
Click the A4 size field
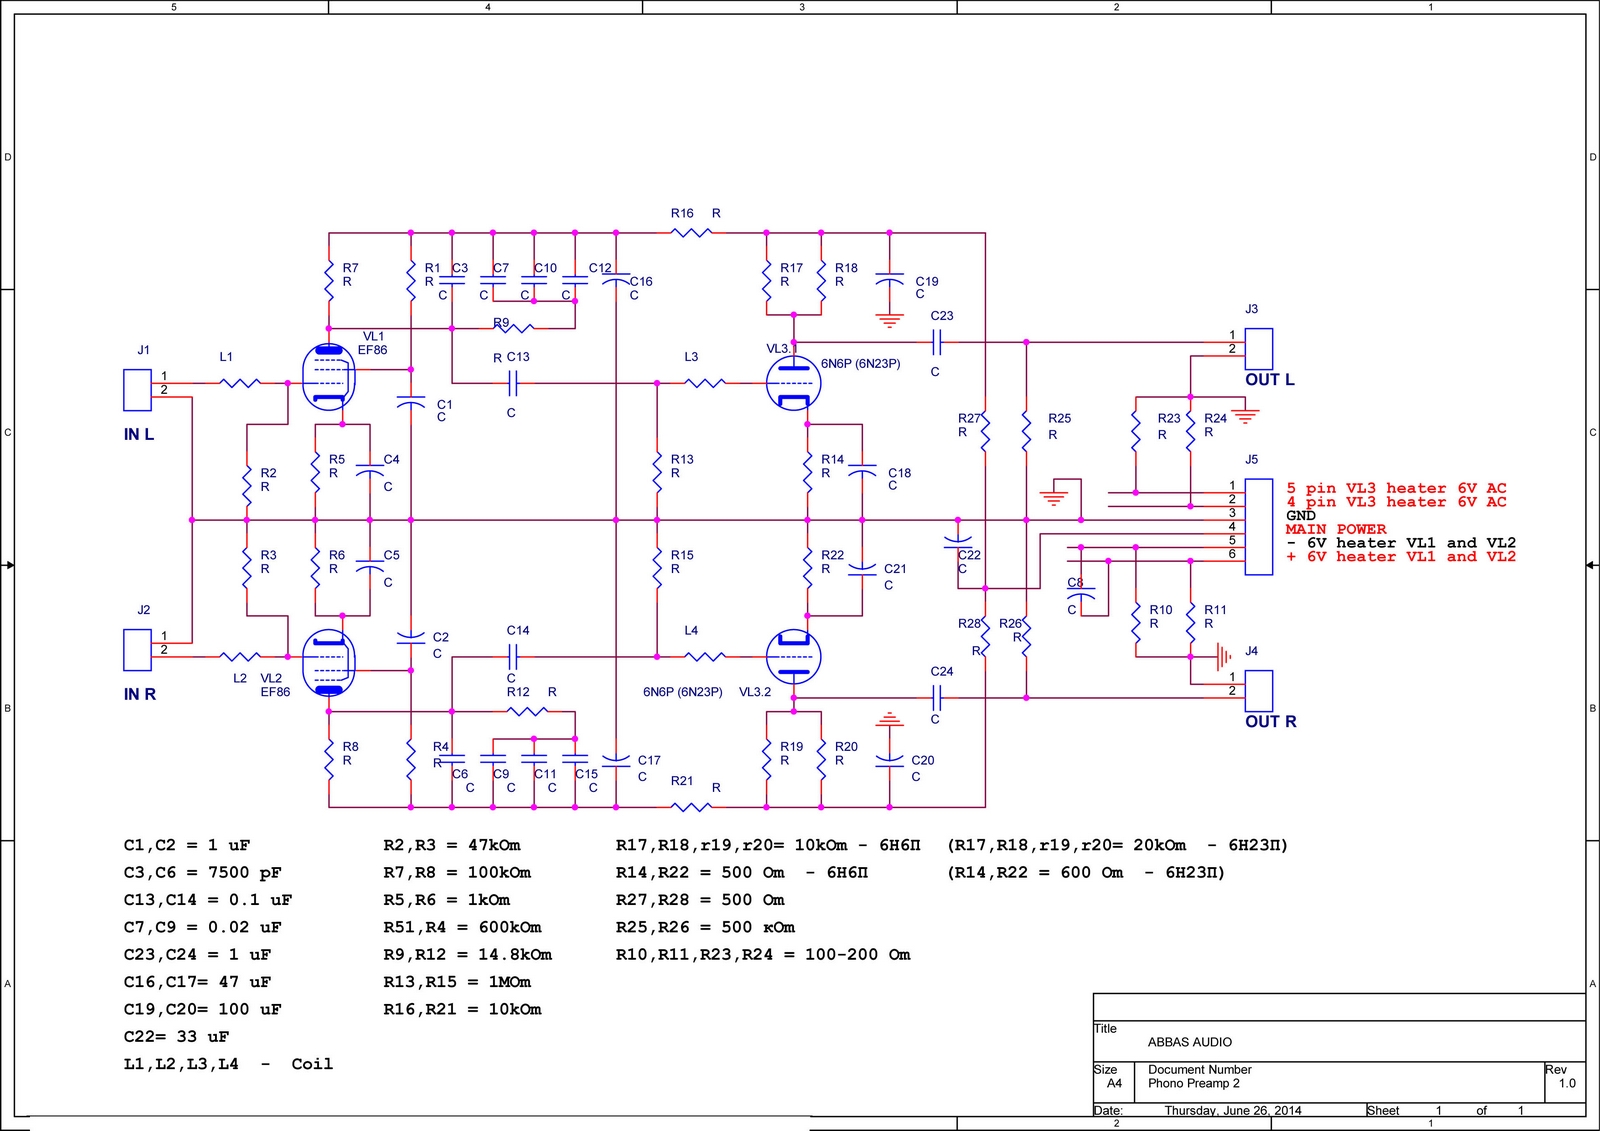coord(1114,1083)
